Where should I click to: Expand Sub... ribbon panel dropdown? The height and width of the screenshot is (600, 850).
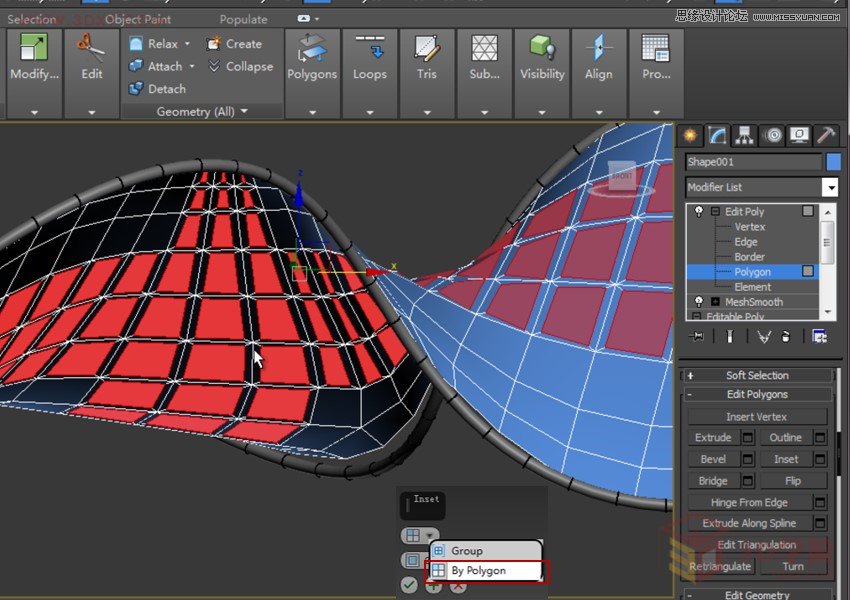[x=484, y=112]
